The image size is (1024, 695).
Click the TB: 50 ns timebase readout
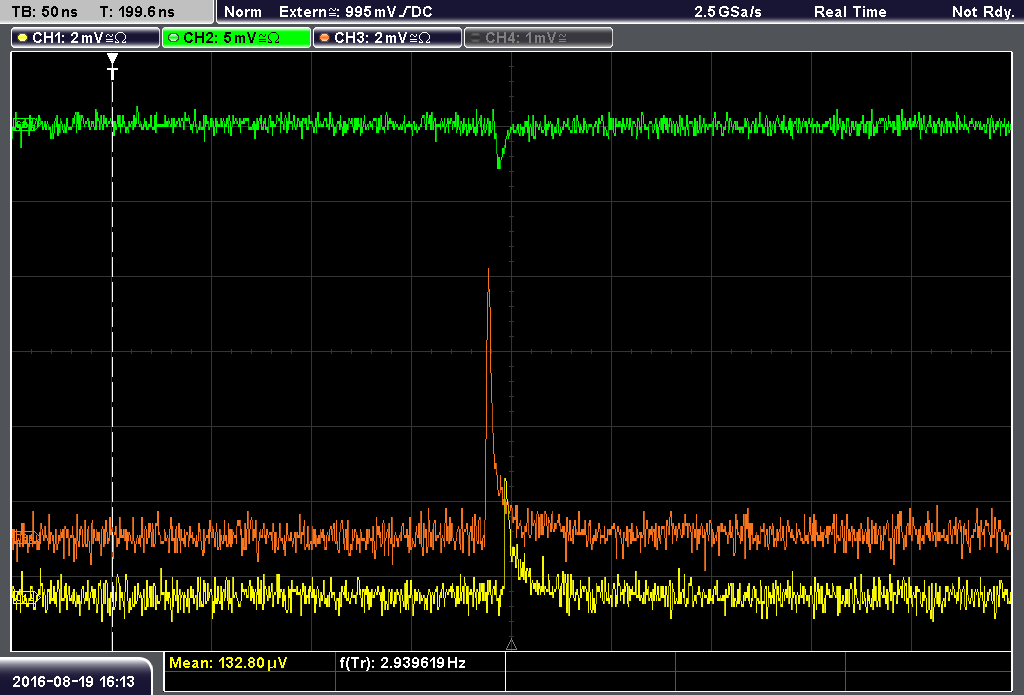(x=45, y=12)
